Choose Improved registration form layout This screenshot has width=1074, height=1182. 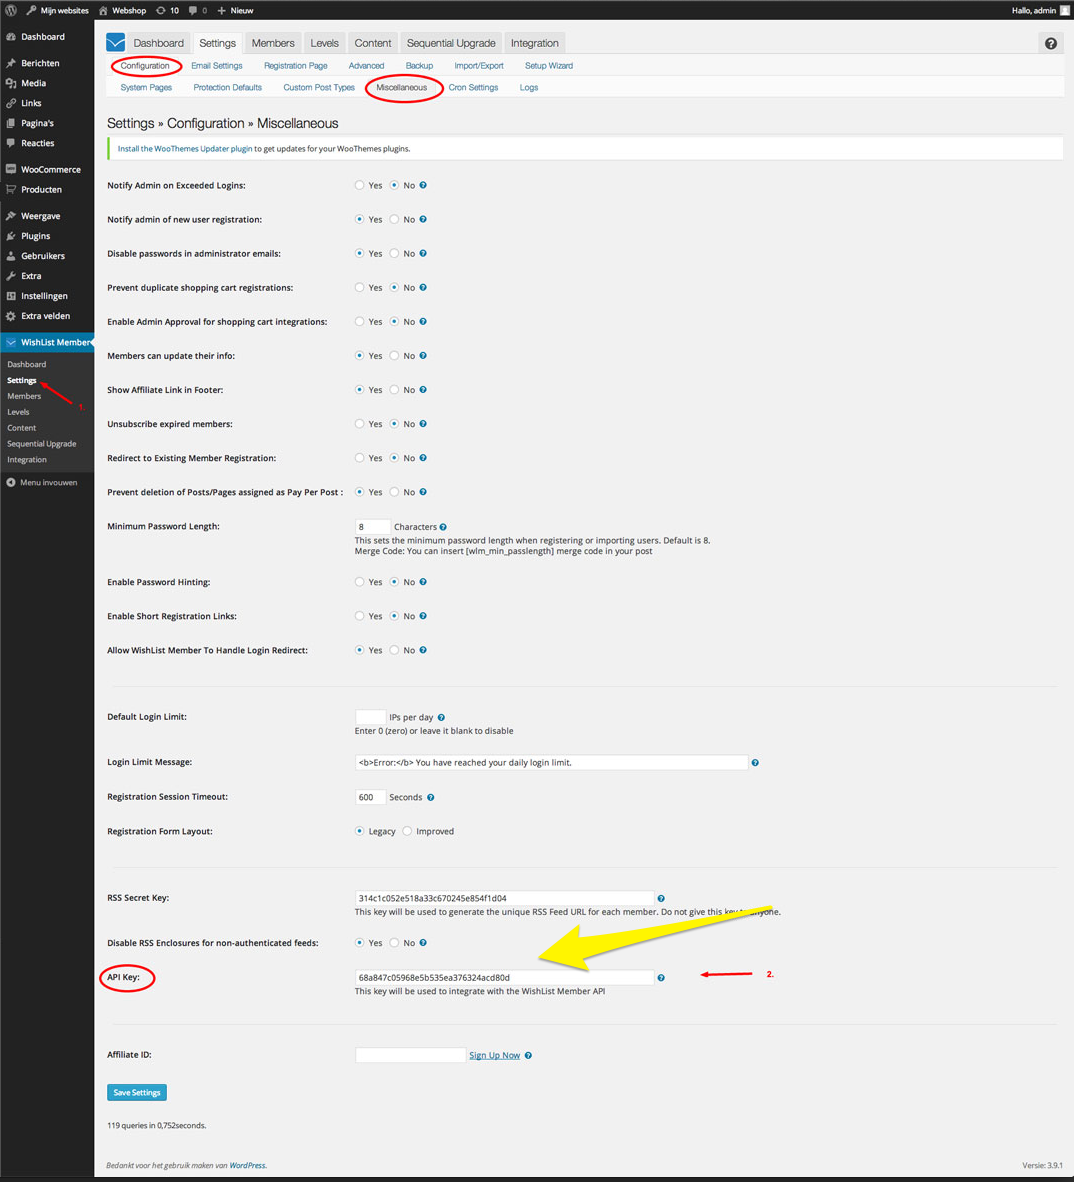[x=407, y=831]
